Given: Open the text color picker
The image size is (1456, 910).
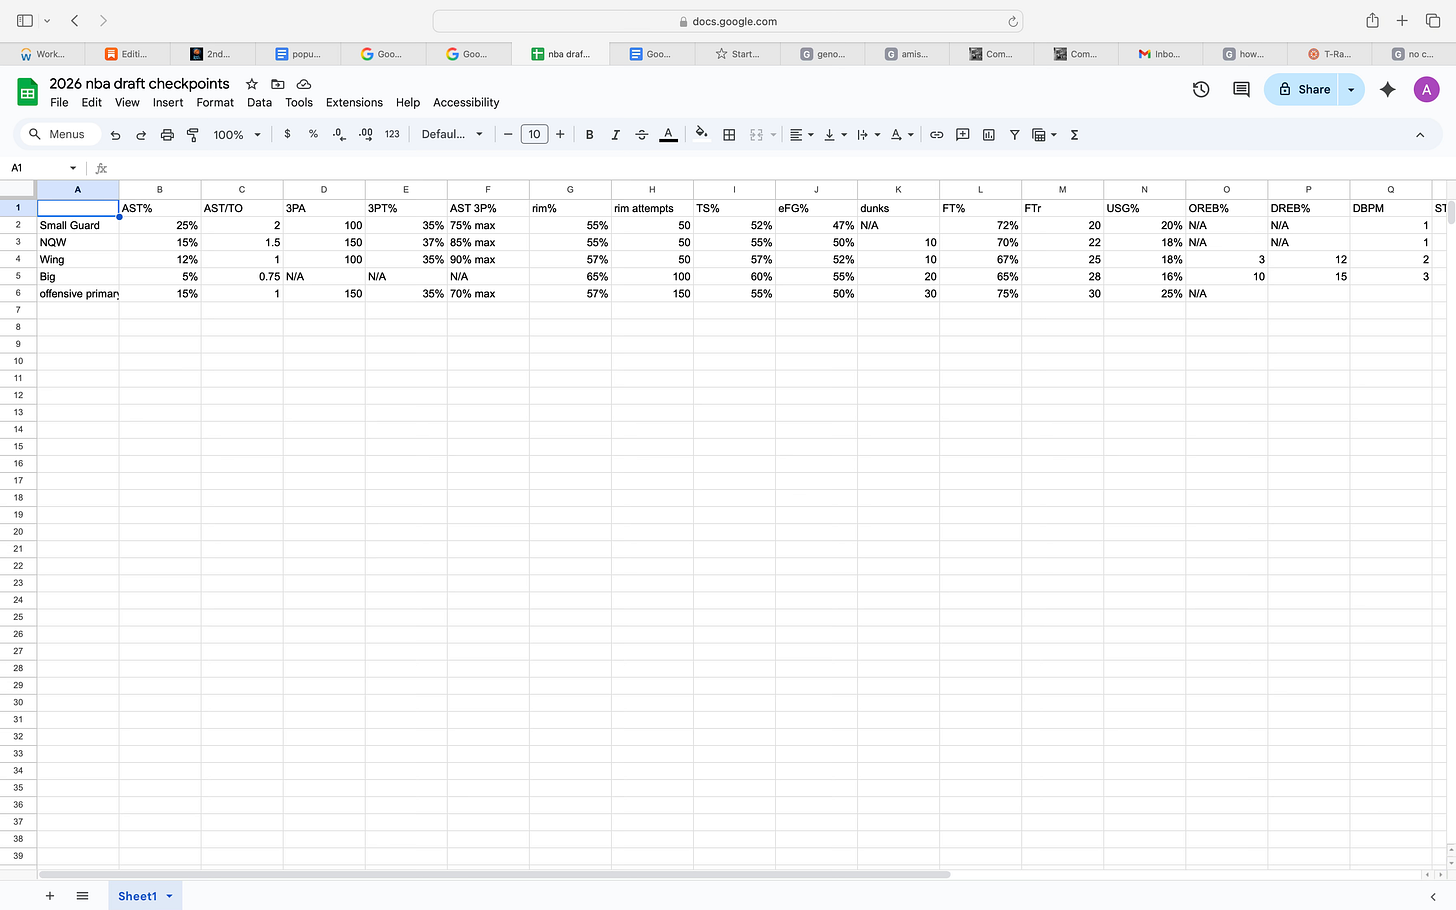Looking at the screenshot, I should click(668, 134).
